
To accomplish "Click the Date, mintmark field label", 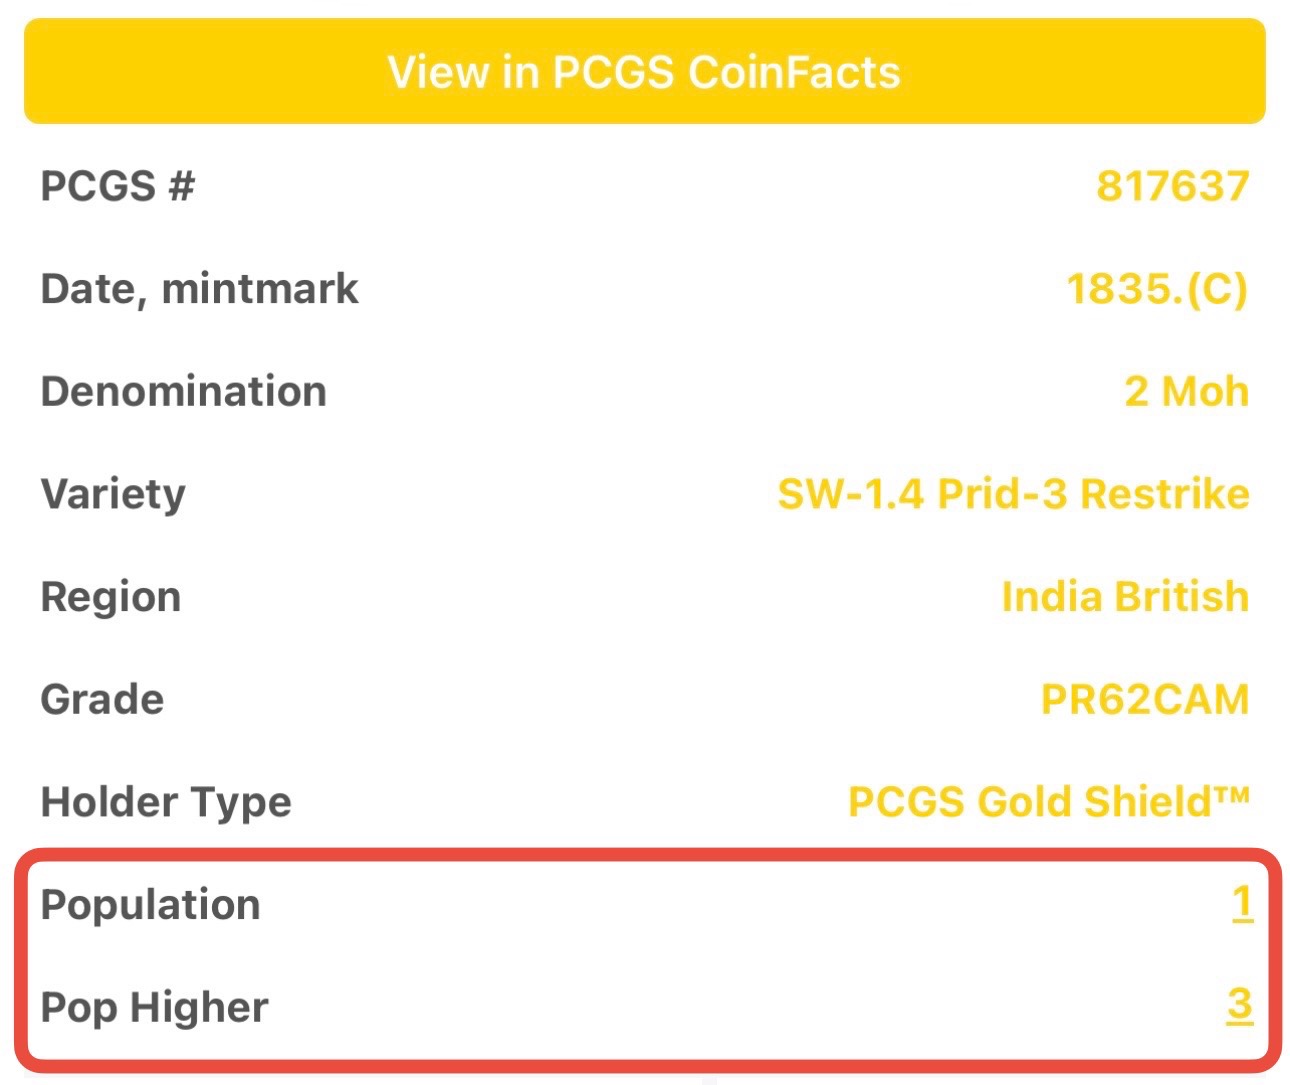I will (199, 289).
